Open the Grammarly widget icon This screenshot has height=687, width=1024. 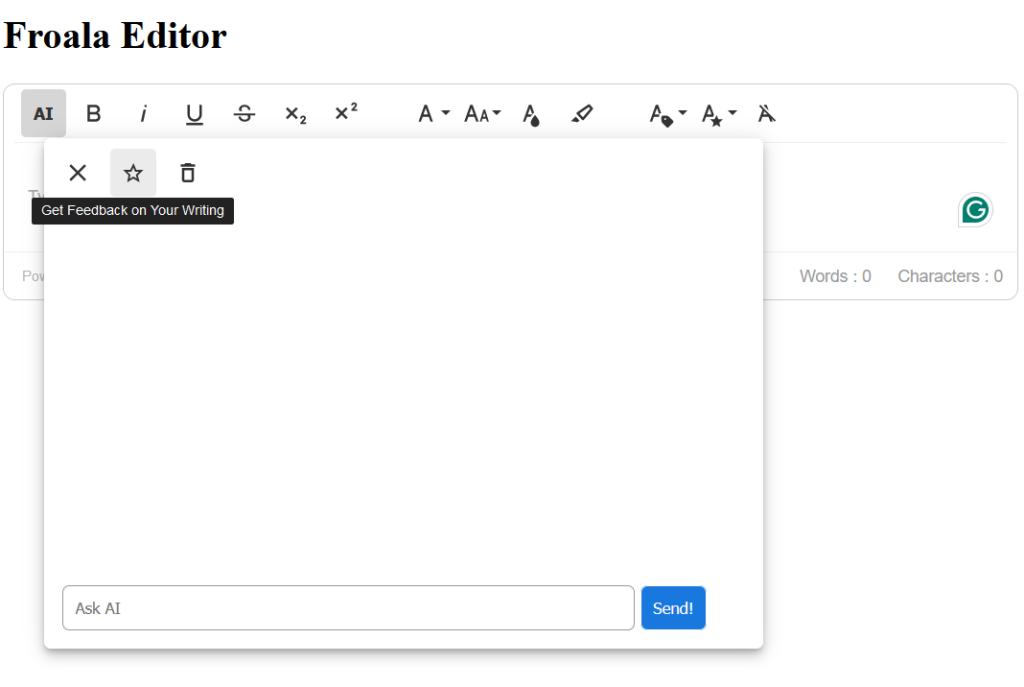click(975, 210)
